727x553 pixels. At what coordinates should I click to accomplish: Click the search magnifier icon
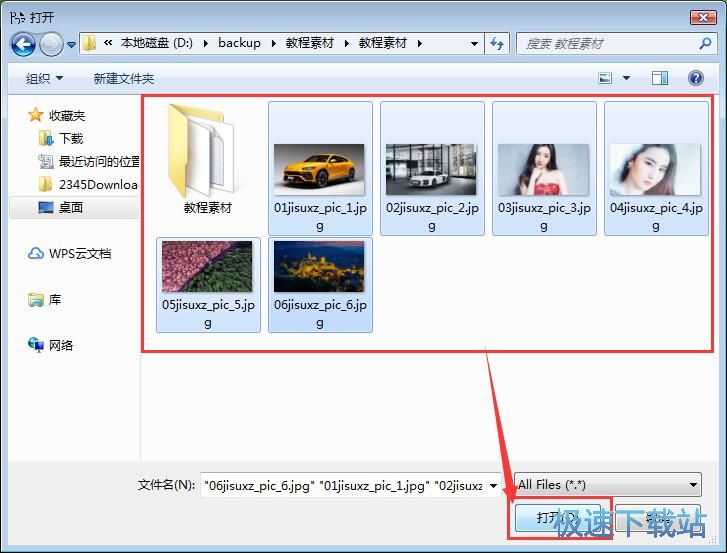(705, 44)
